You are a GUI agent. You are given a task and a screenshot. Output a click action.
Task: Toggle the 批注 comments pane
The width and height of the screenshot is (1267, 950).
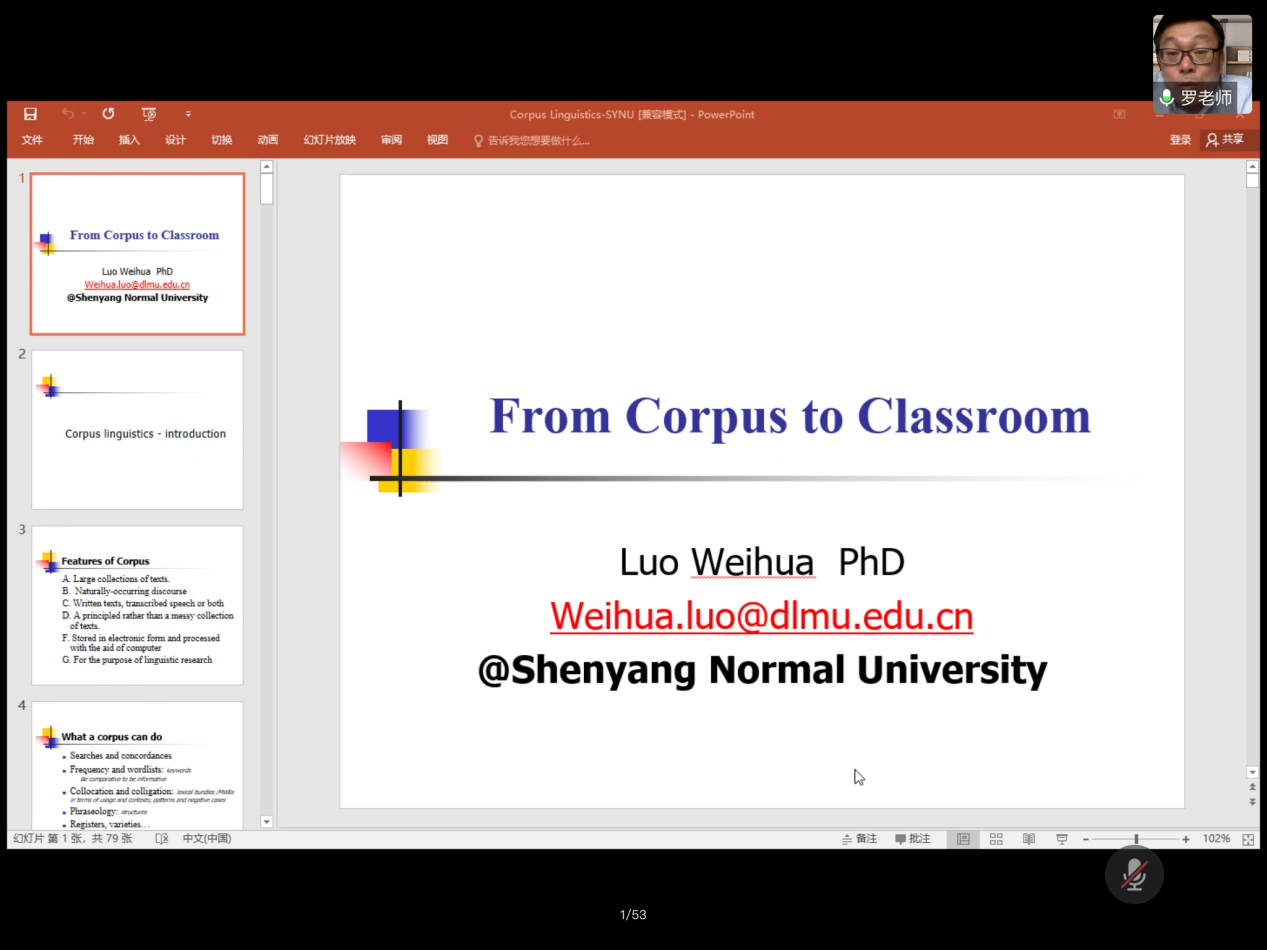pyautogui.click(x=913, y=839)
